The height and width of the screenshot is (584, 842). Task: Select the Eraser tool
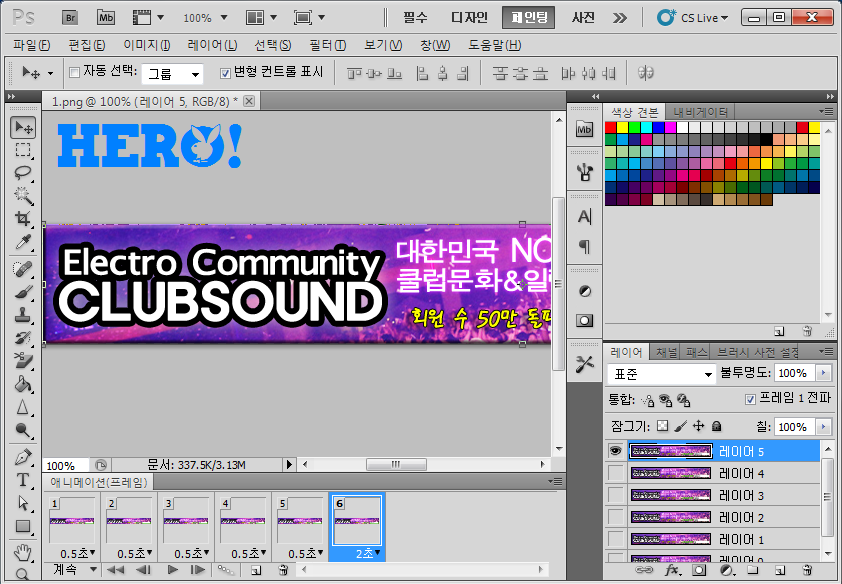click(23, 360)
